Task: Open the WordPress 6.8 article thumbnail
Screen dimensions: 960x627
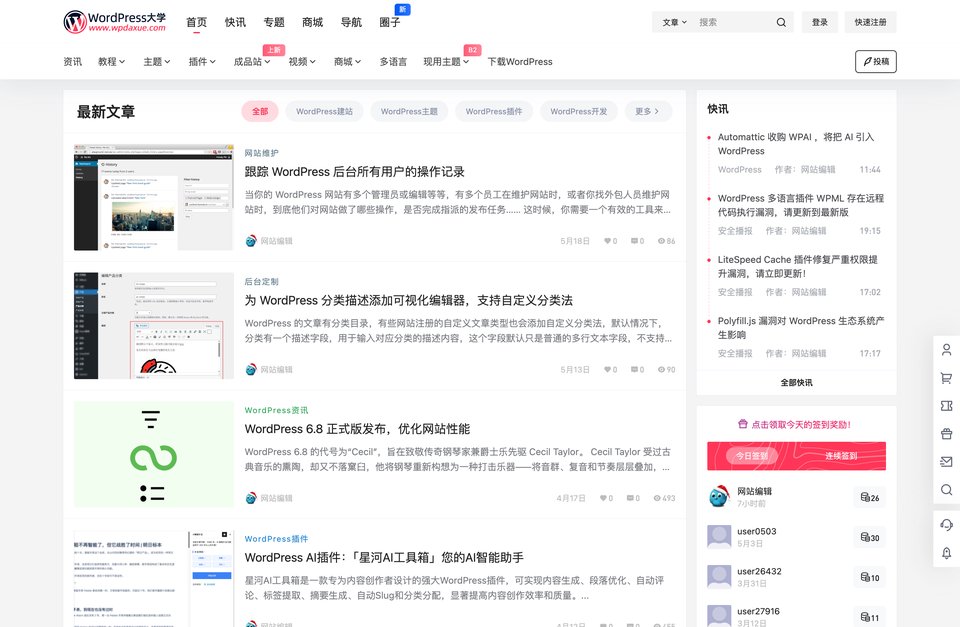Action: (x=153, y=454)
